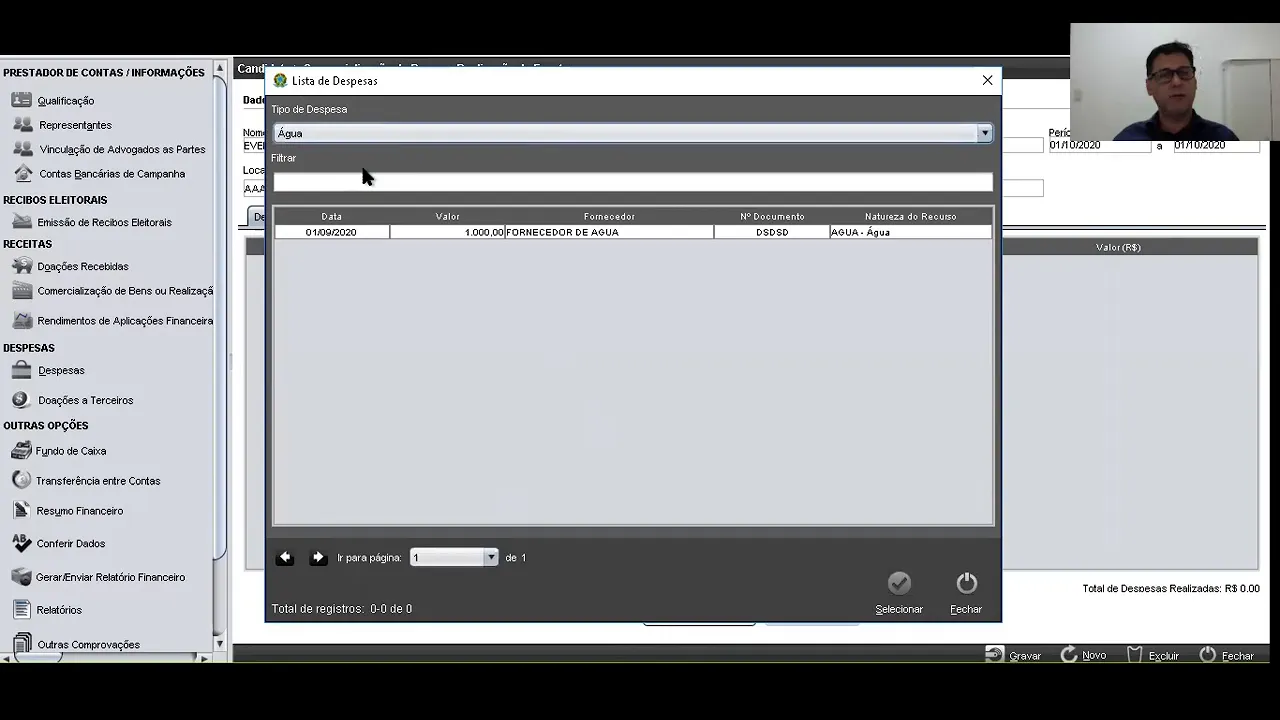1280x720 pixels.
Task: Open Doações Recebidas icon
Action: 22,266
